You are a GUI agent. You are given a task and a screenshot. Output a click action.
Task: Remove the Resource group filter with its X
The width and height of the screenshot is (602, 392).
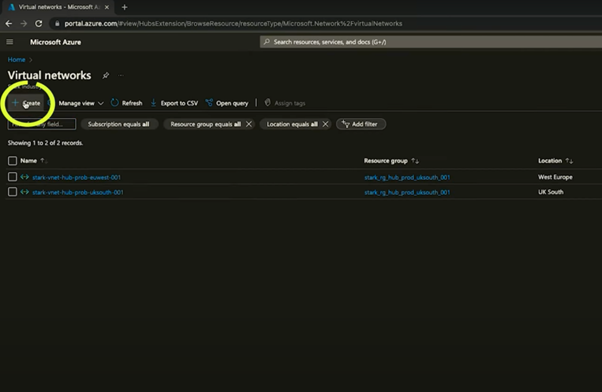(249, 124)
